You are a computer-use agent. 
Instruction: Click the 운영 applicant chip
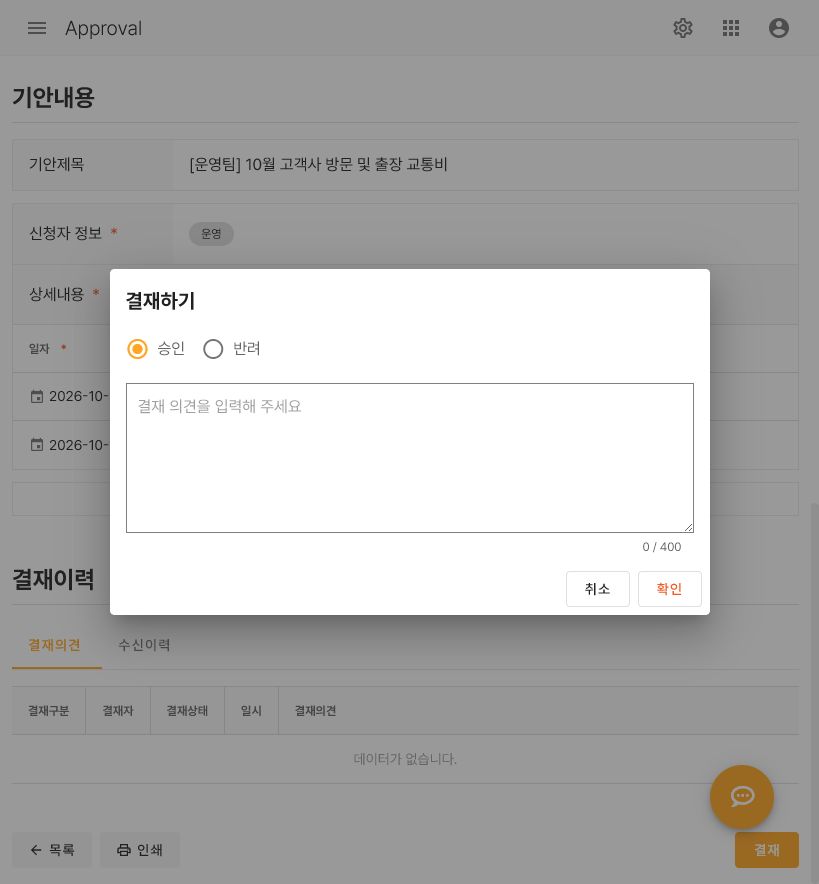point(211,233)
